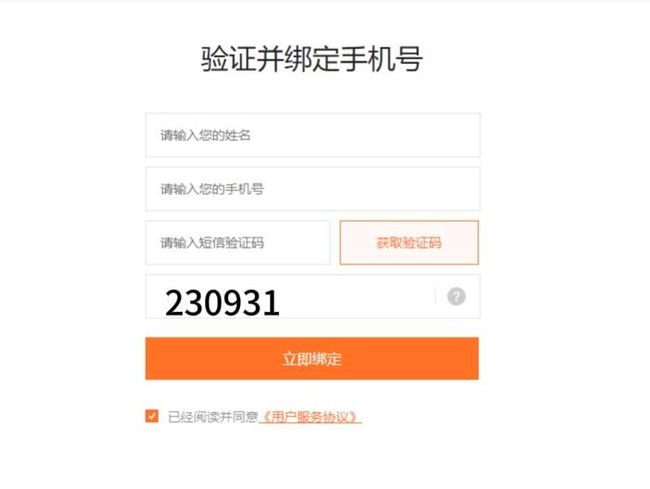Open the 《用户服务协议》 link

310,417
